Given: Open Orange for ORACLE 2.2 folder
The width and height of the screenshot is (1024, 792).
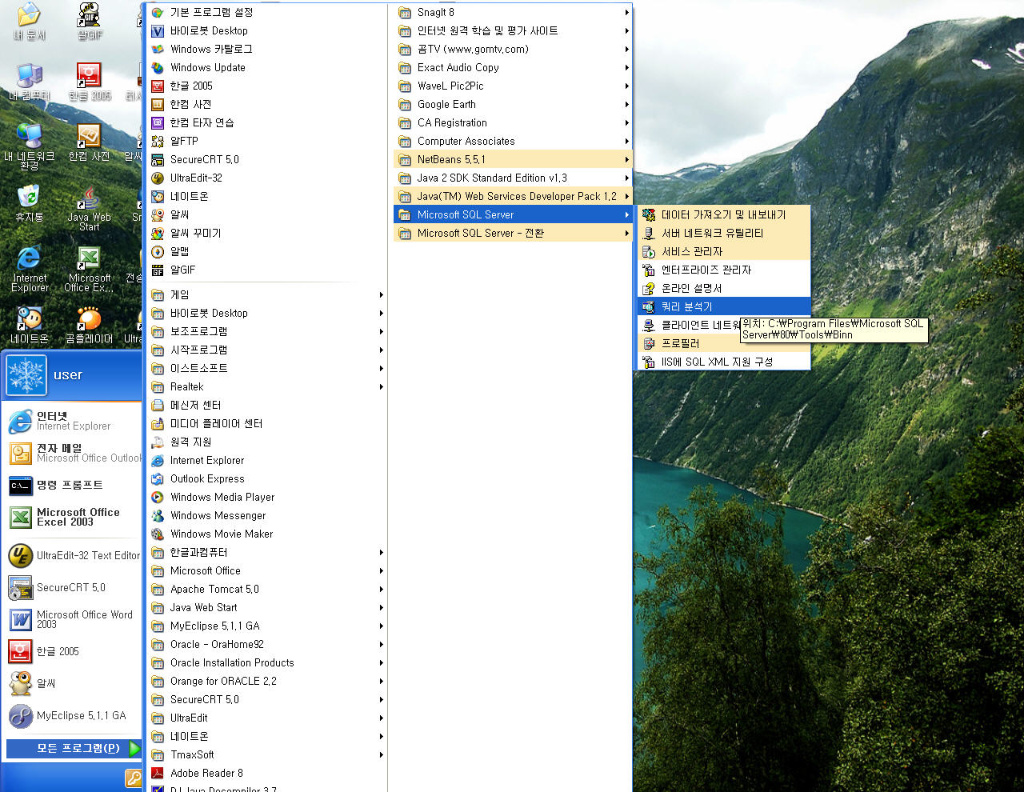Looking at the screenshot, I should [266, 681].
